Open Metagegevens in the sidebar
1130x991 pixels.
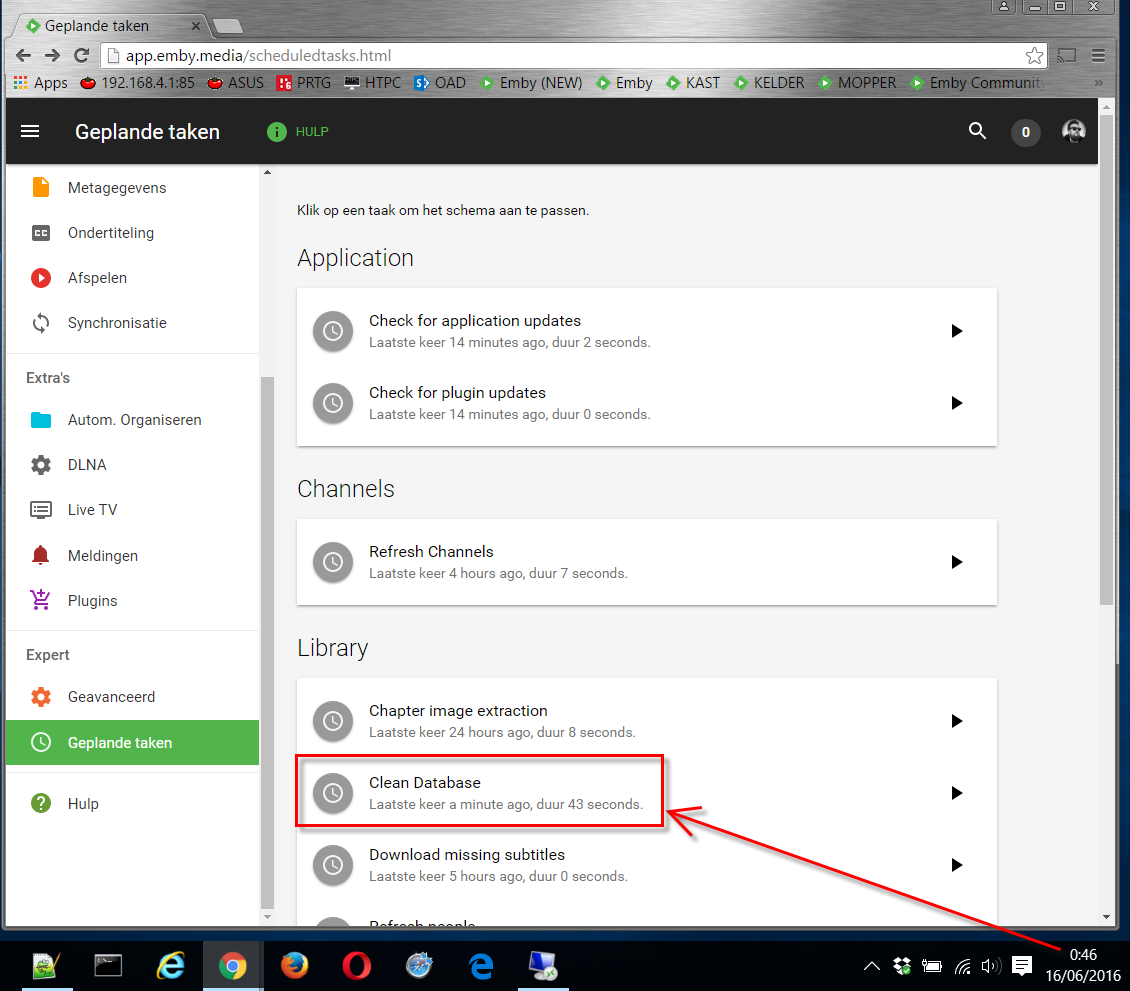point(133,187)
